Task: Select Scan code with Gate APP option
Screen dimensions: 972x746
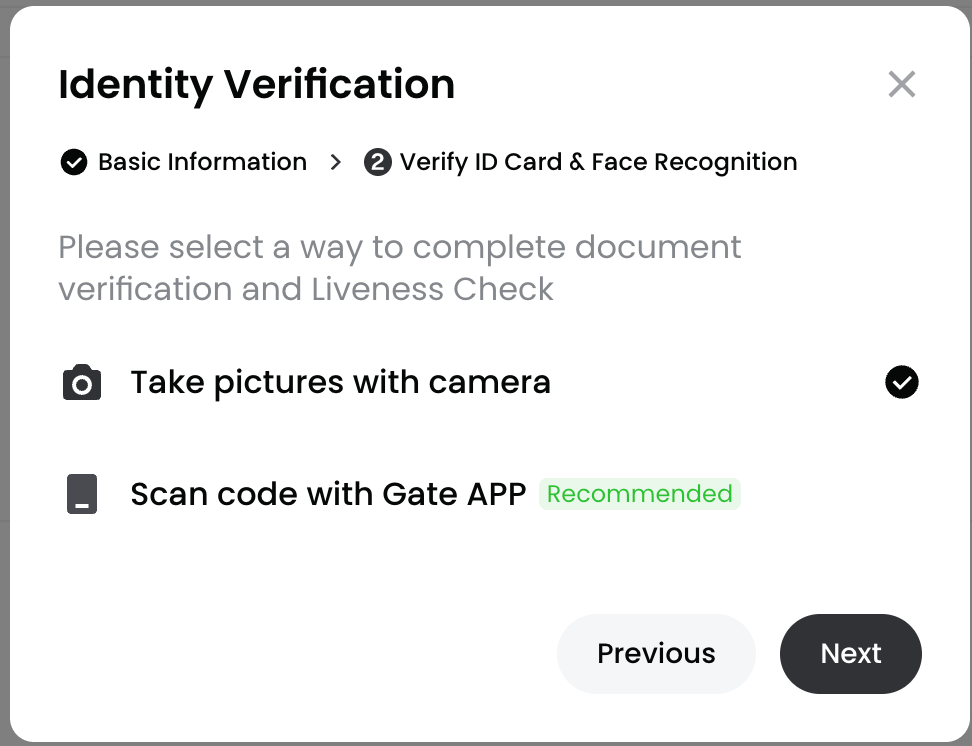Action: click(x=328, y=494)
